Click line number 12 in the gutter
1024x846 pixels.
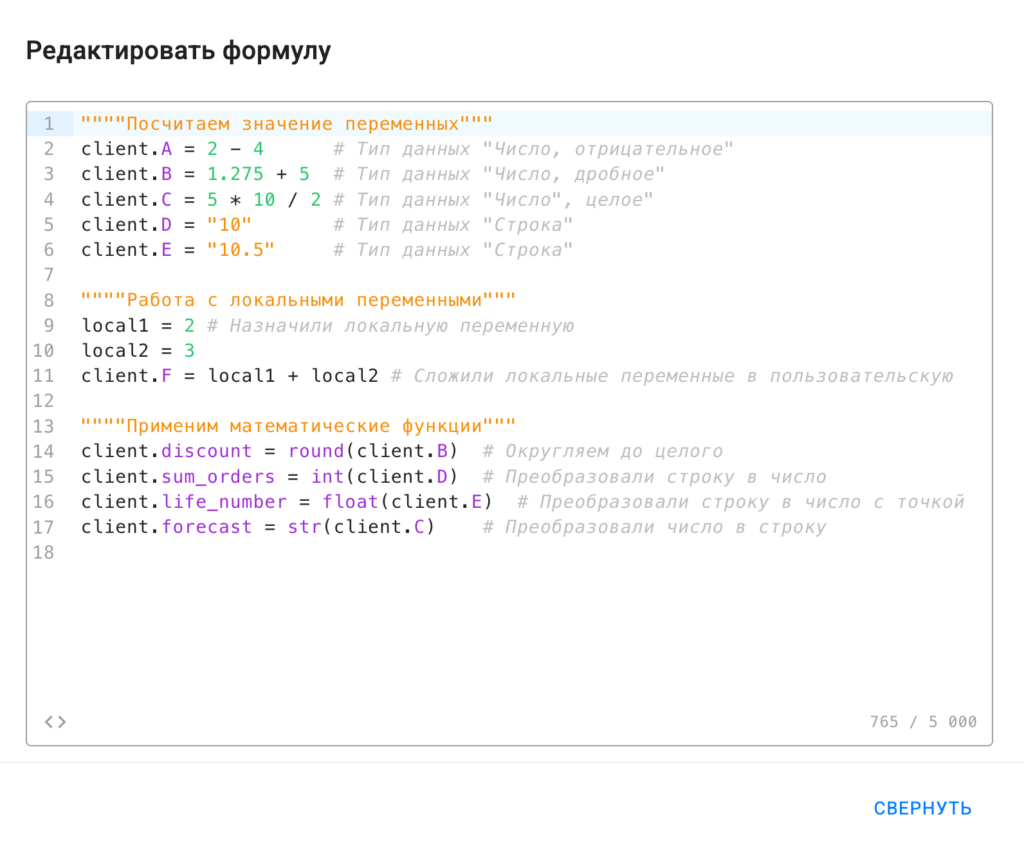tap(44, 401)
